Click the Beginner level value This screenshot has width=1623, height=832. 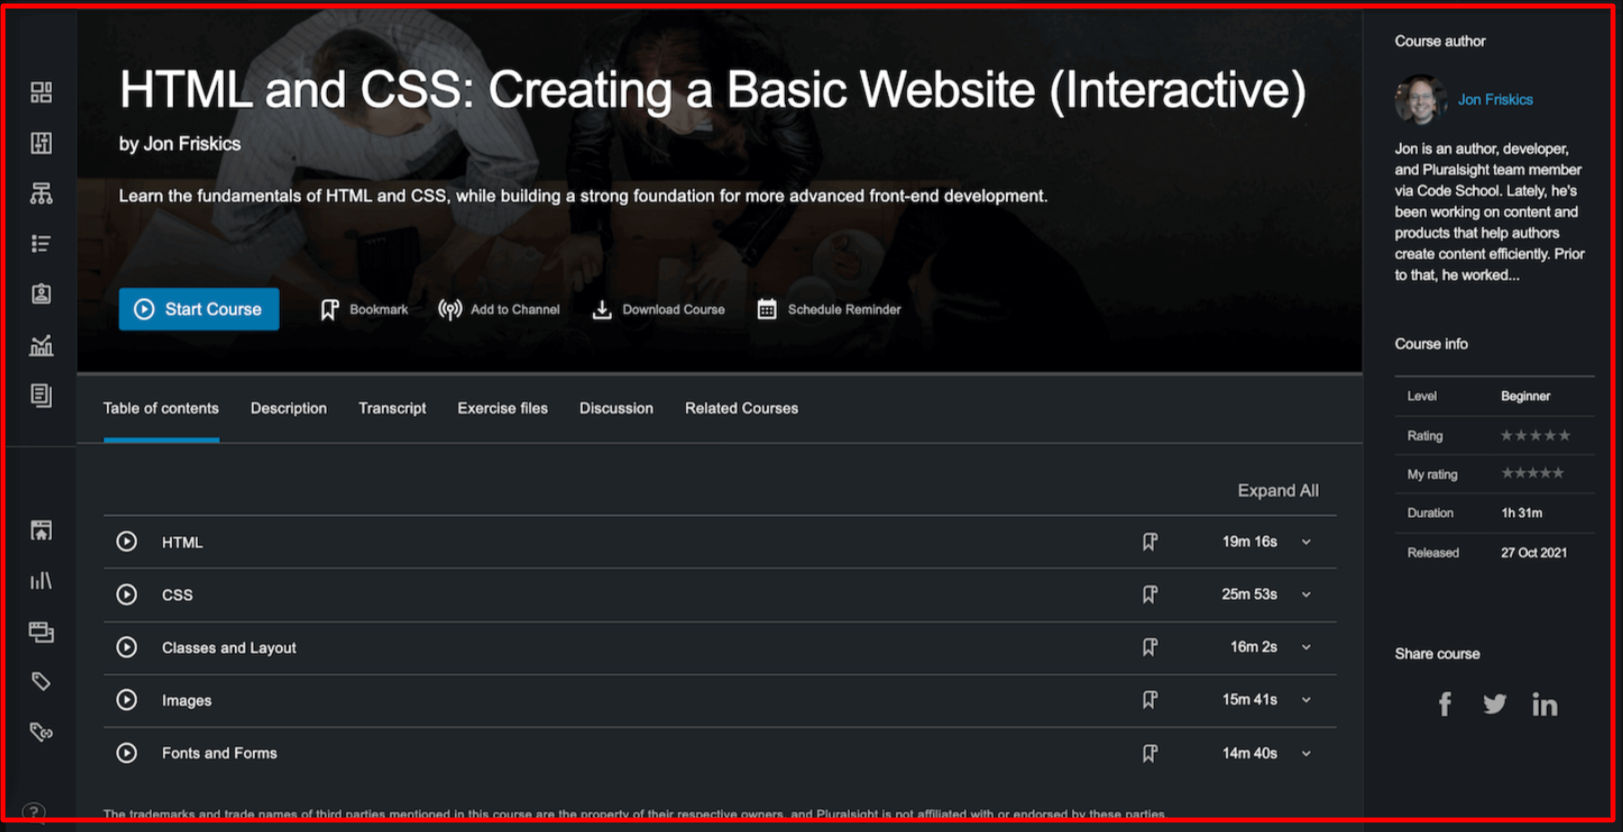click(1526, 397)
